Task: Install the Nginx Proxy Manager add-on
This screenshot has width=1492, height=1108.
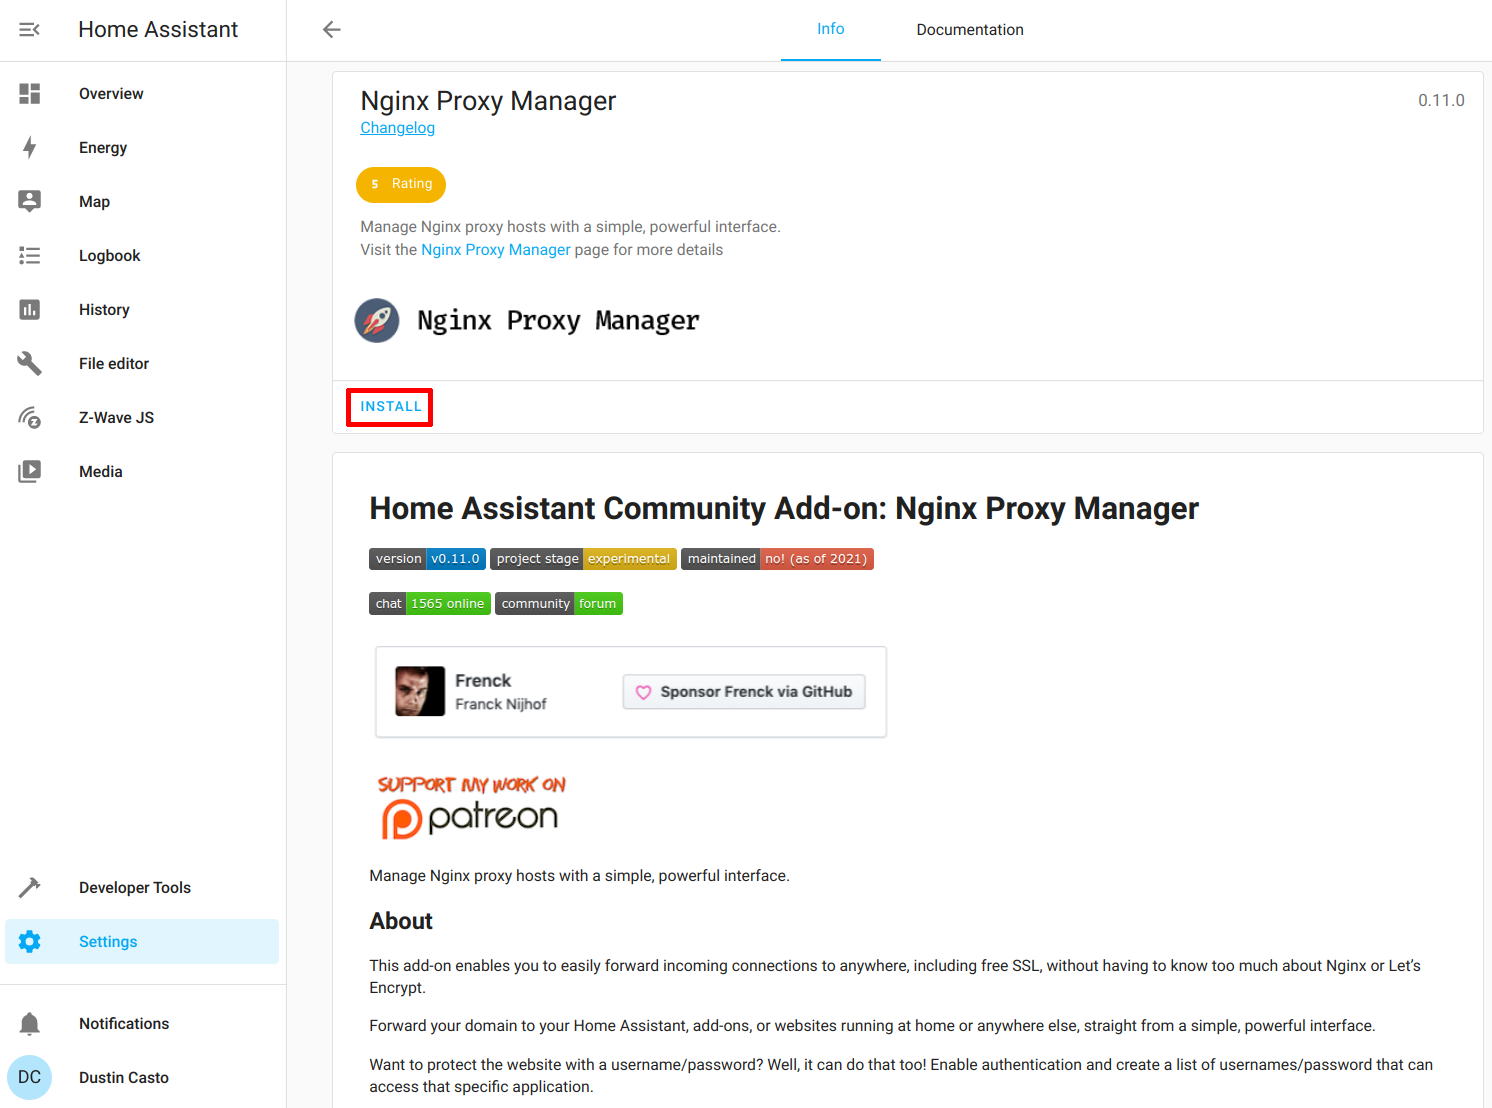Action: point(391,407)
